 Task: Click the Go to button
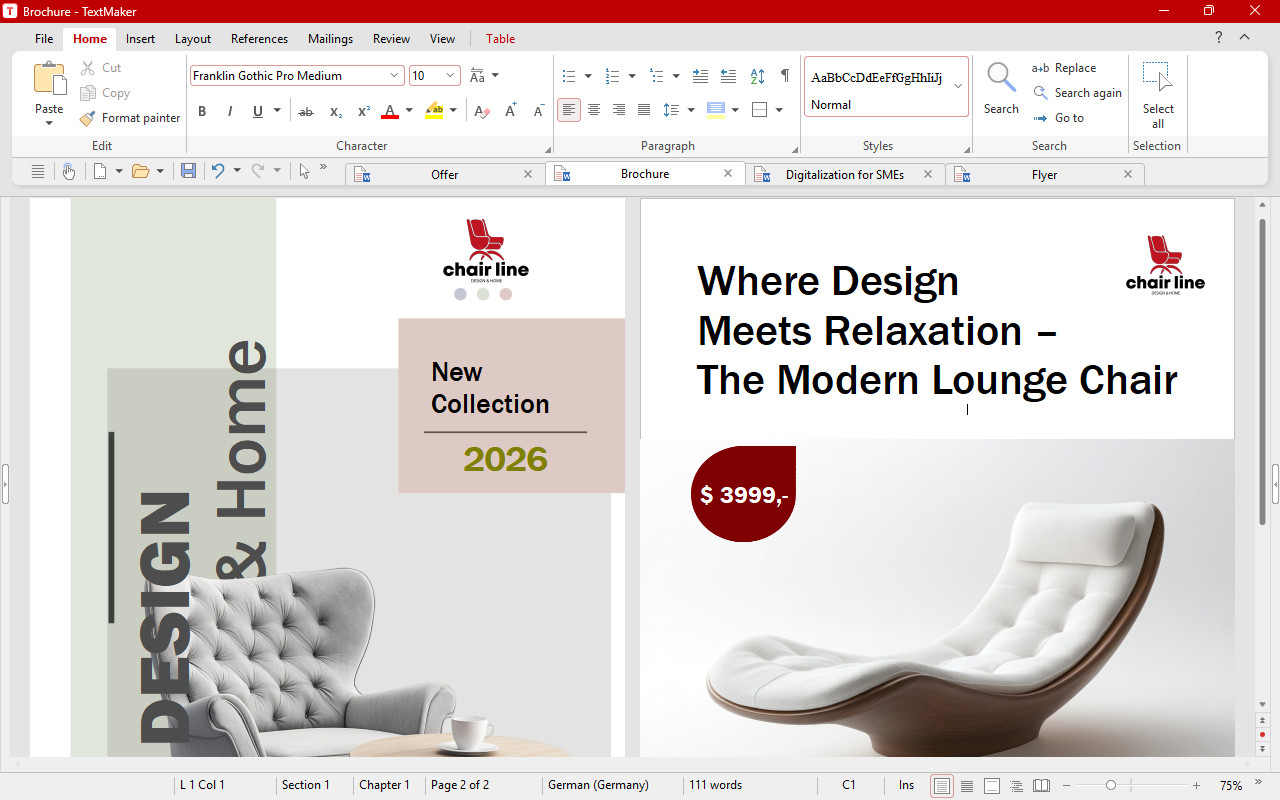click(x=1058, y=118)
